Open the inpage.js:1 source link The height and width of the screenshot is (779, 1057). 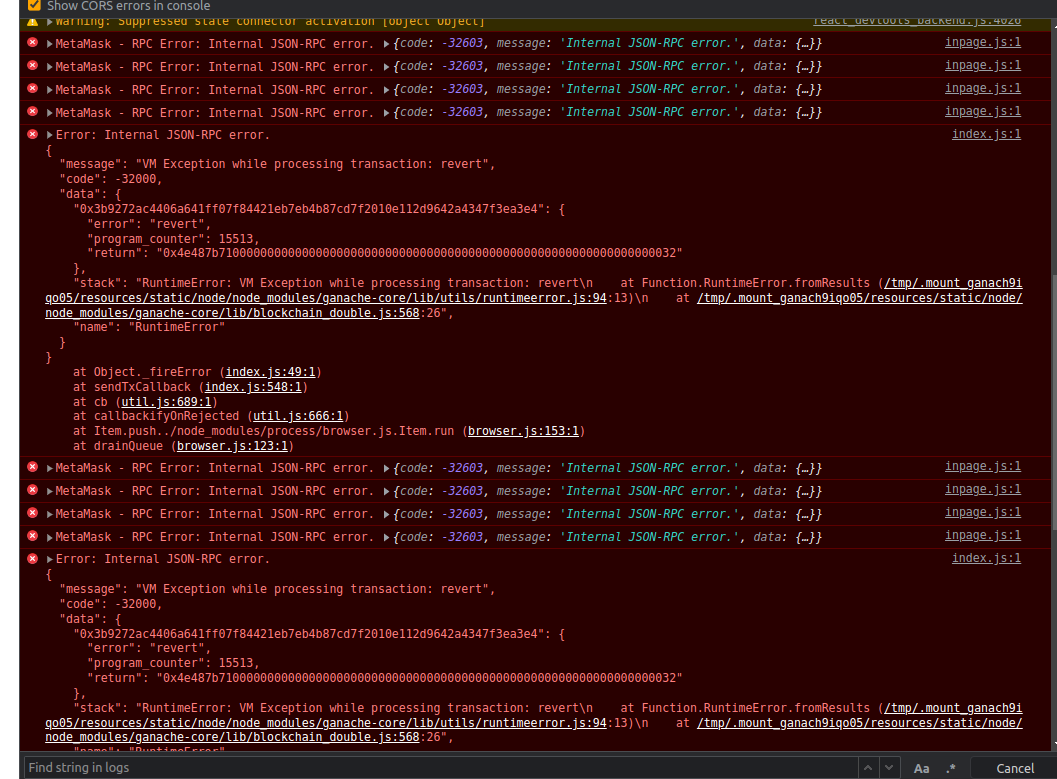tap(983, 43)
